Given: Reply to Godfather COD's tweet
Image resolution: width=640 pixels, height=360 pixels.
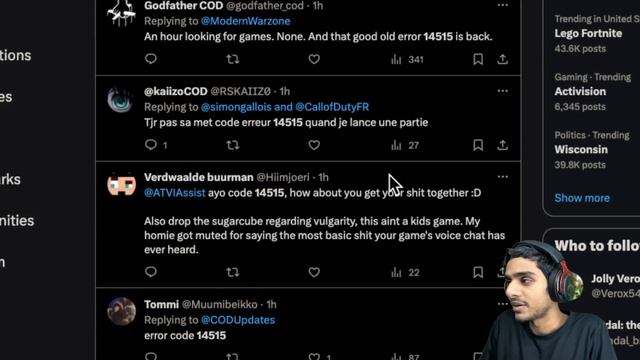Looking at the screenshot, I should pos(151,59).
